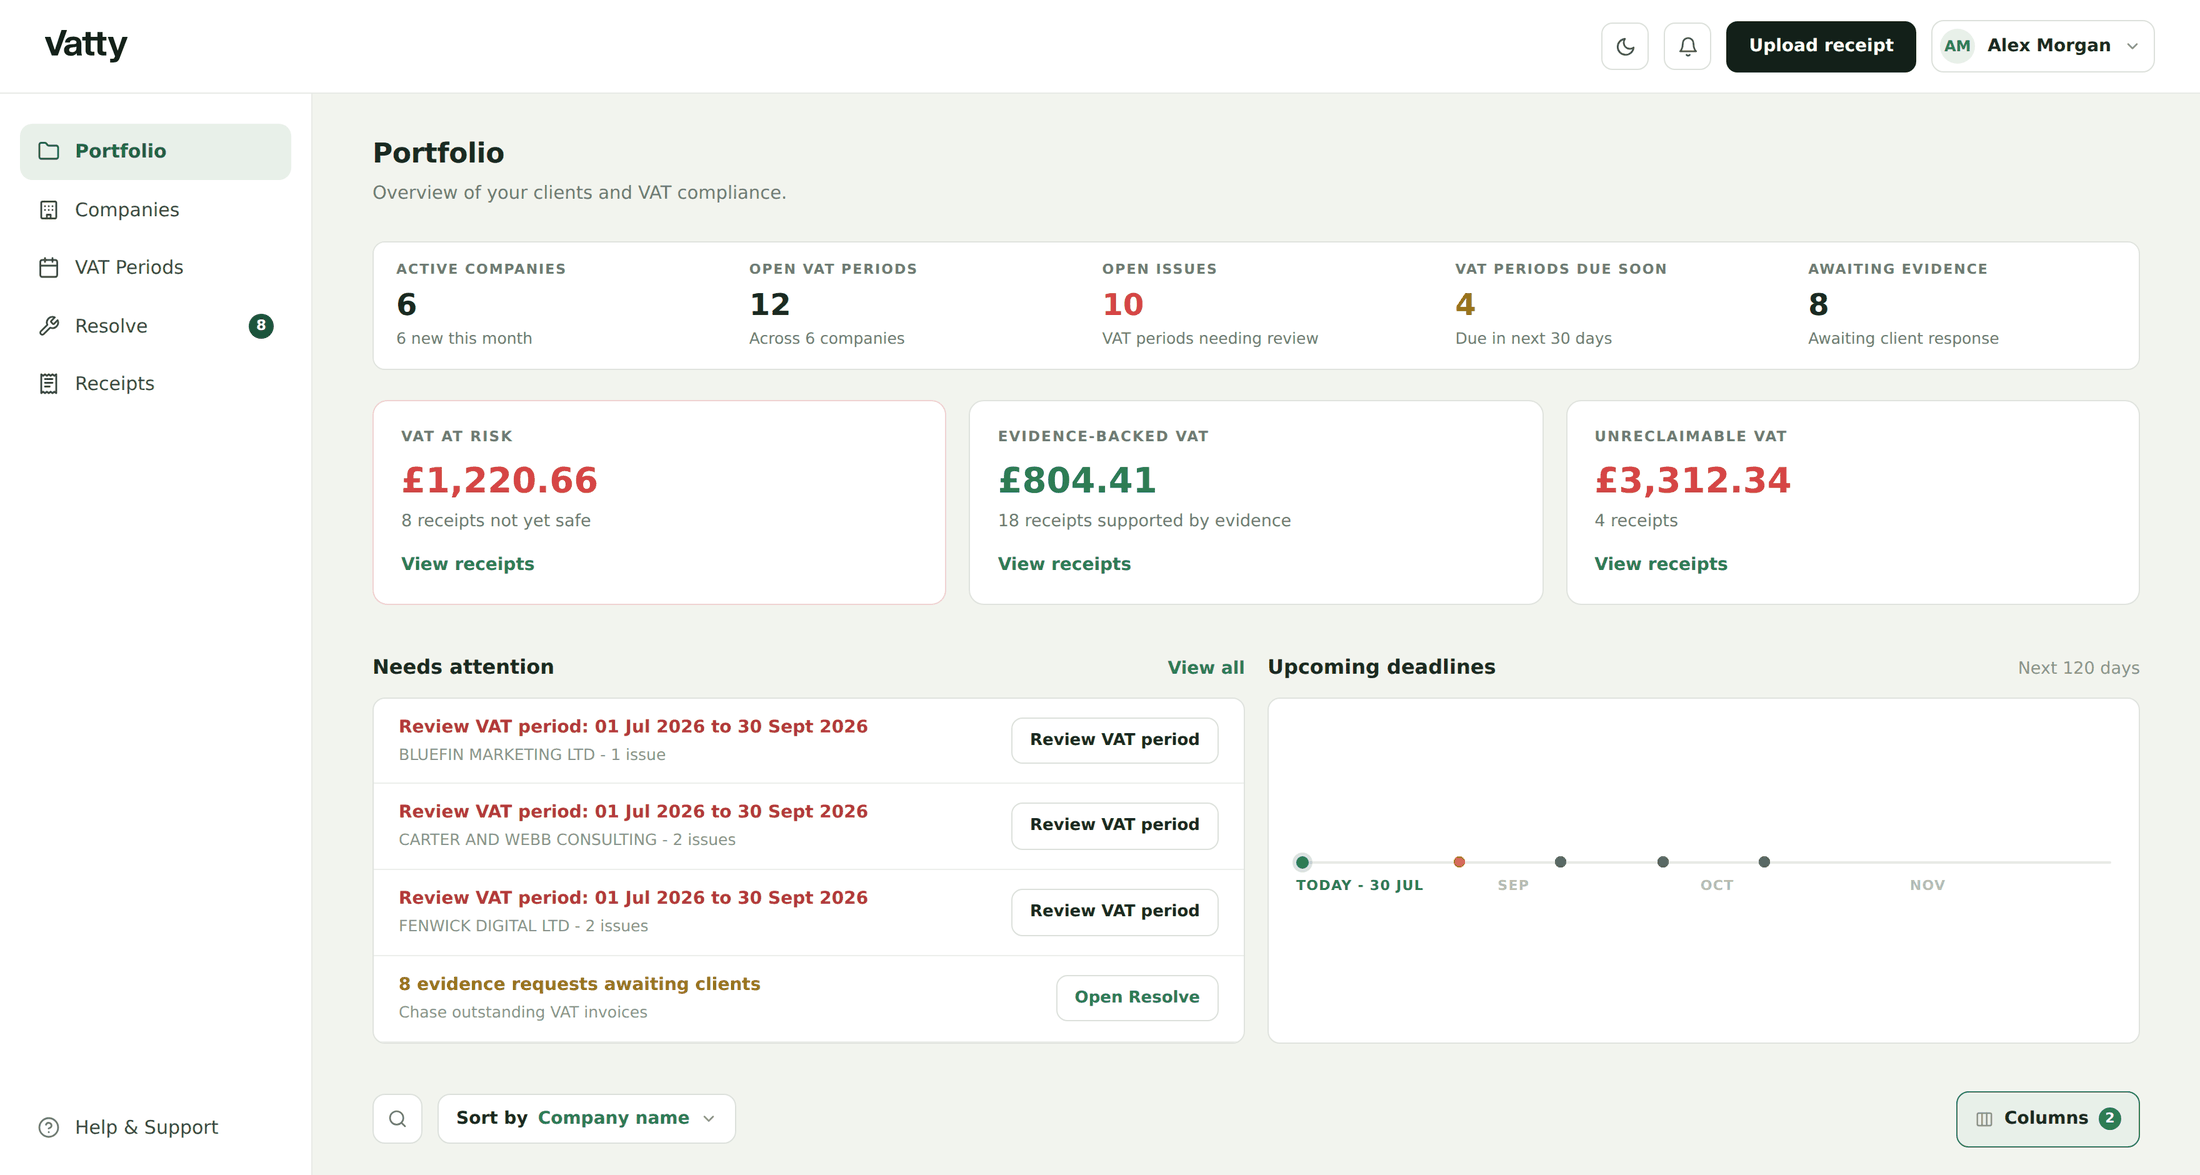Toggle dark mode with the moon icon
2200x1175 pixels.
[1625, 46]
